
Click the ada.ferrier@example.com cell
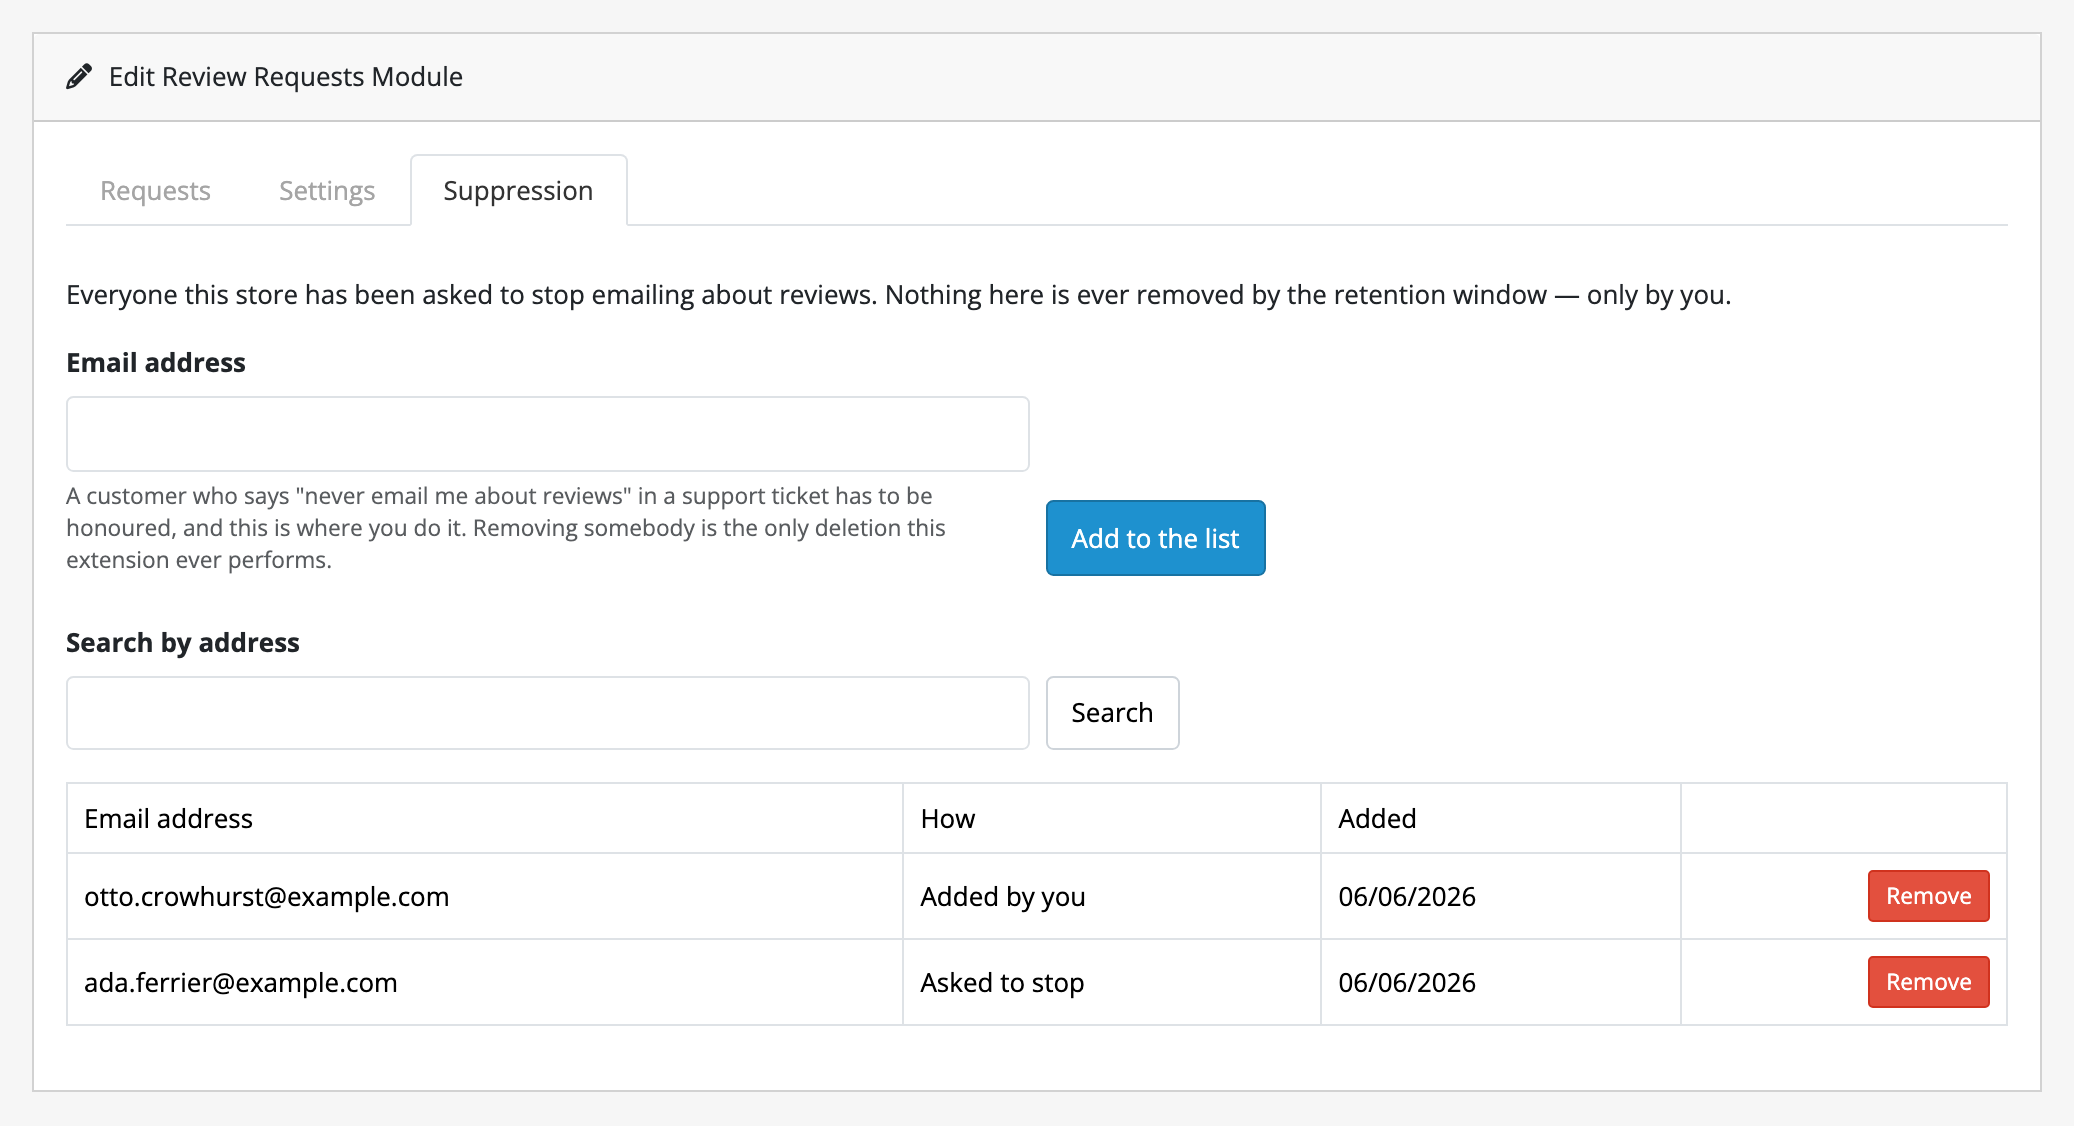(x=485, y=982)
